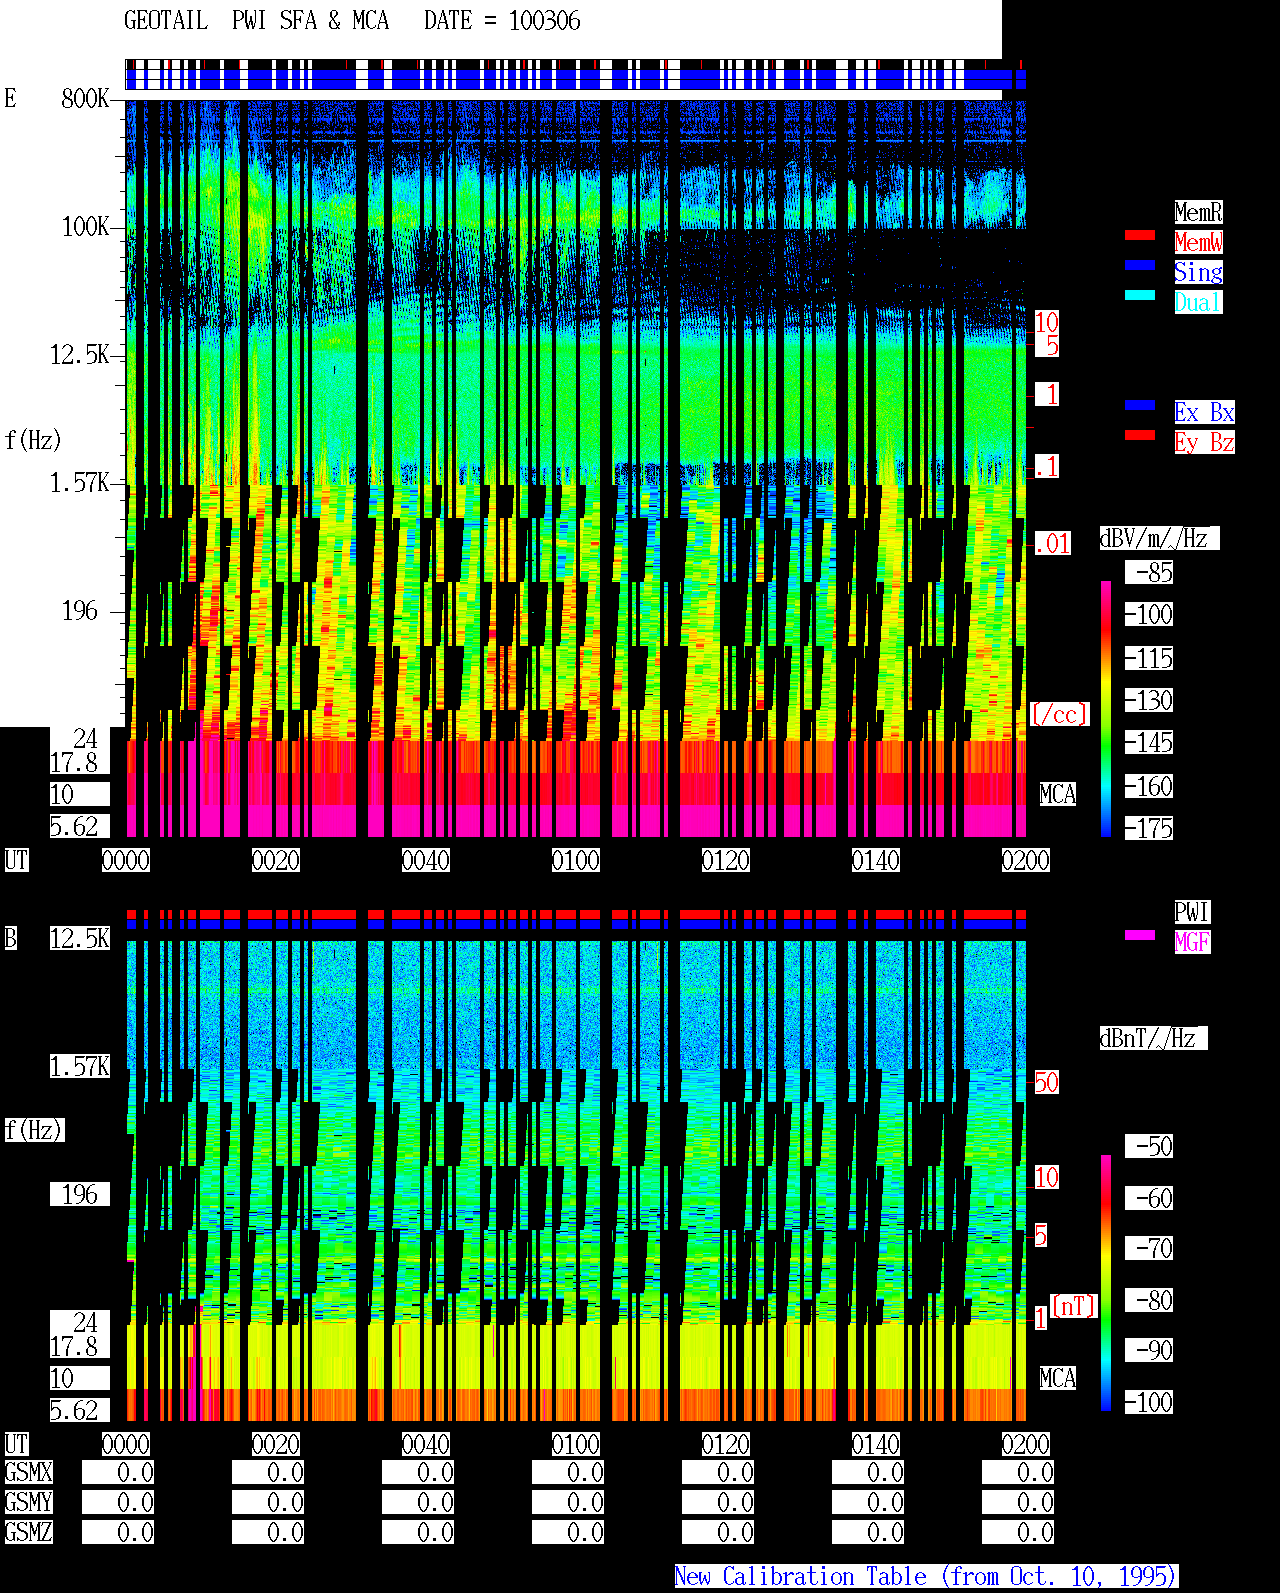Screen dimensions: 1280x1593
Task: Select the -160 color scale value
Action: click(1149, 786)
